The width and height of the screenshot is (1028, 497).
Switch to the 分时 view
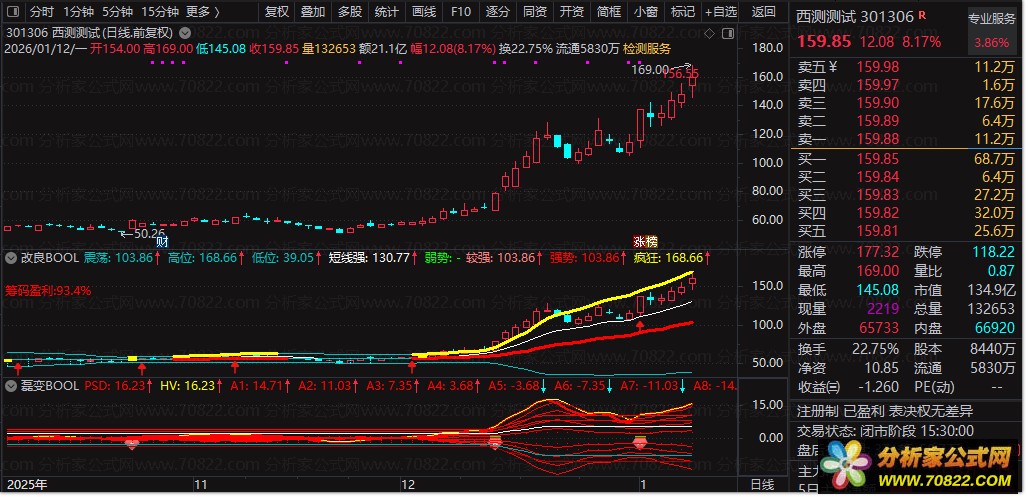point(43,11)
